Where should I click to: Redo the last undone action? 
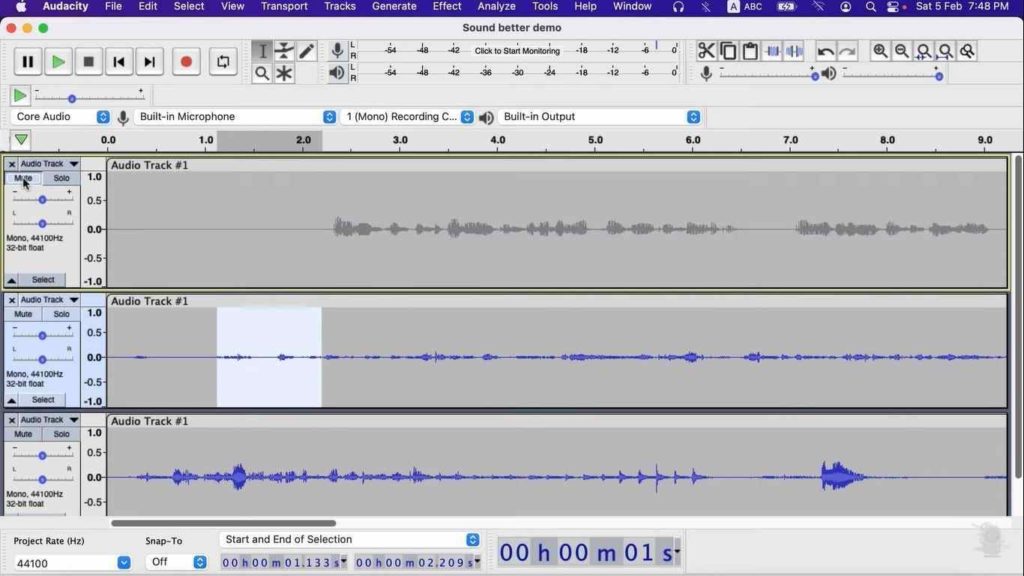click(848, 51)
